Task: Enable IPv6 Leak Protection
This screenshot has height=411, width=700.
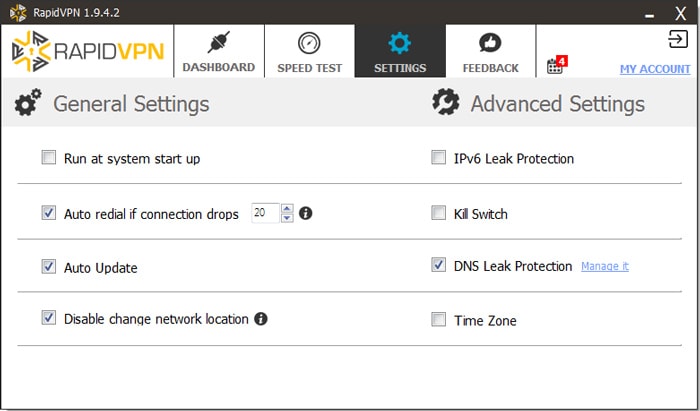Action: tap(438, 158)
